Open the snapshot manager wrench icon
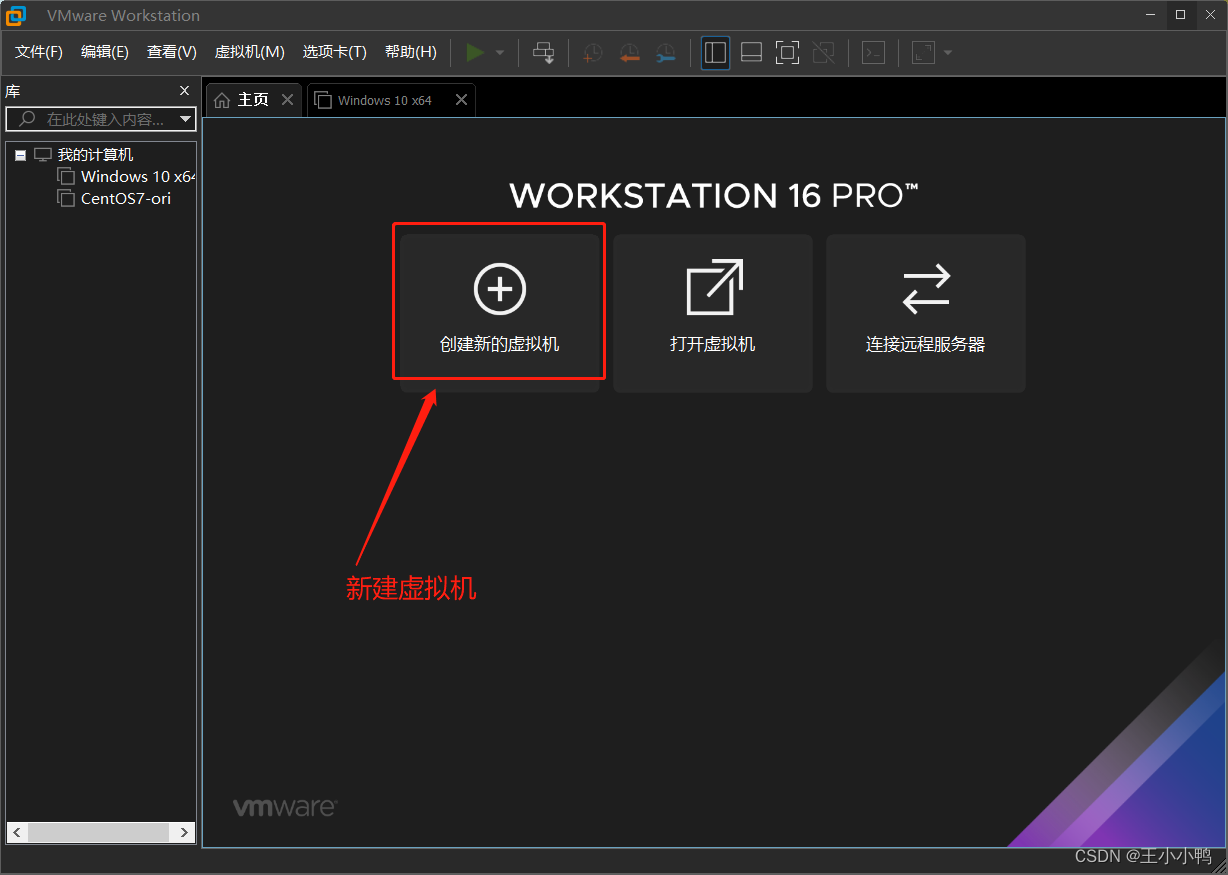This screenshot has height=875, width=1228. tap(665, 53)
